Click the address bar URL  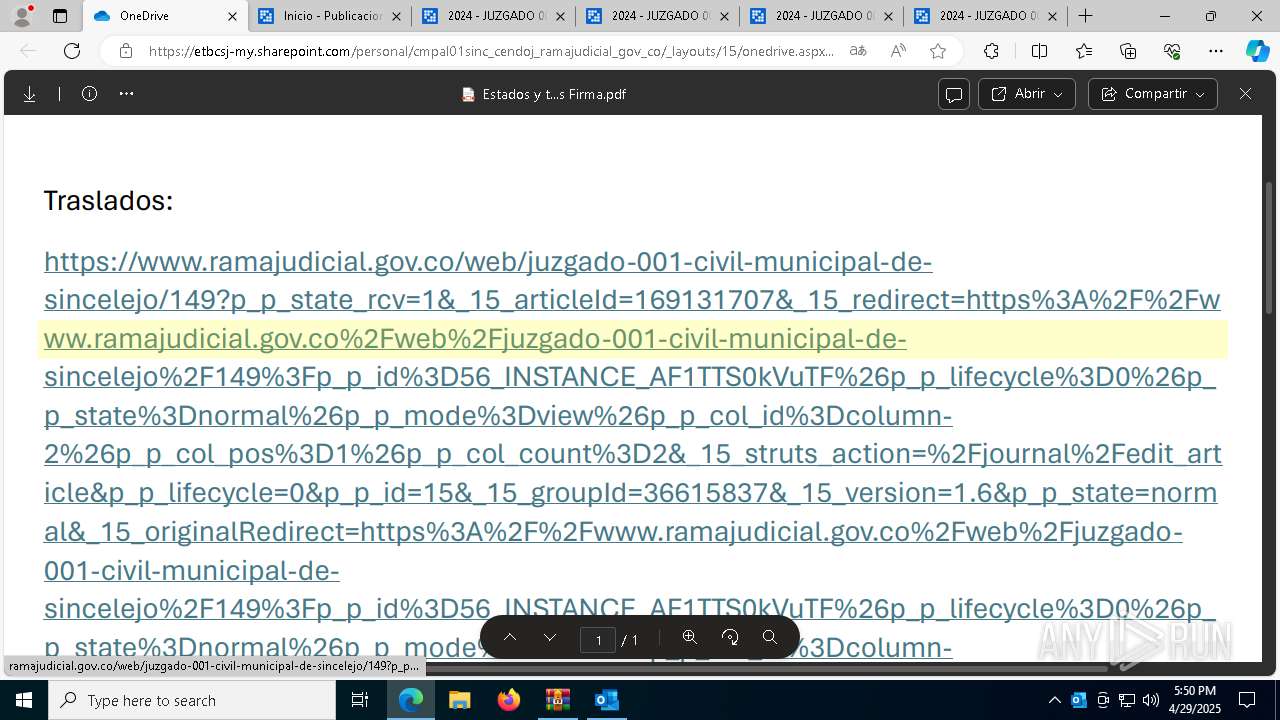tap(490, 51)
